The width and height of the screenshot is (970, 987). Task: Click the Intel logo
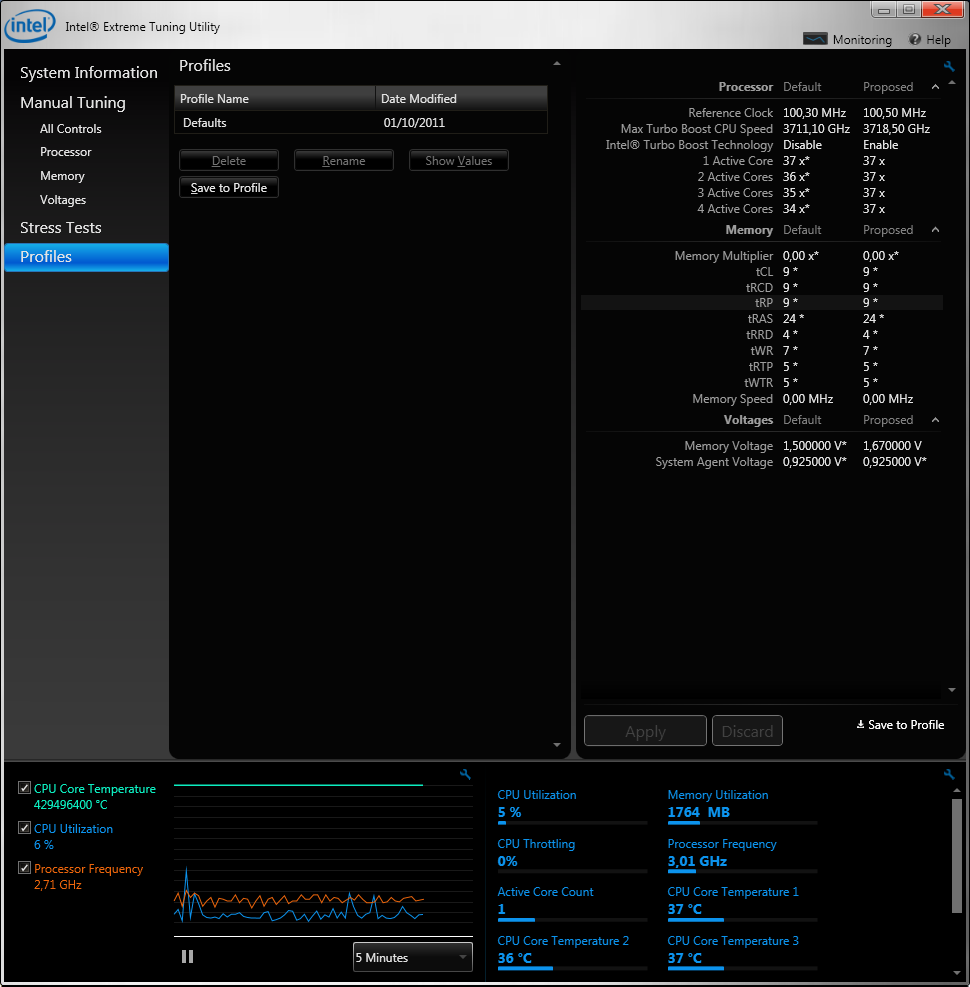(x=30, y=26)
